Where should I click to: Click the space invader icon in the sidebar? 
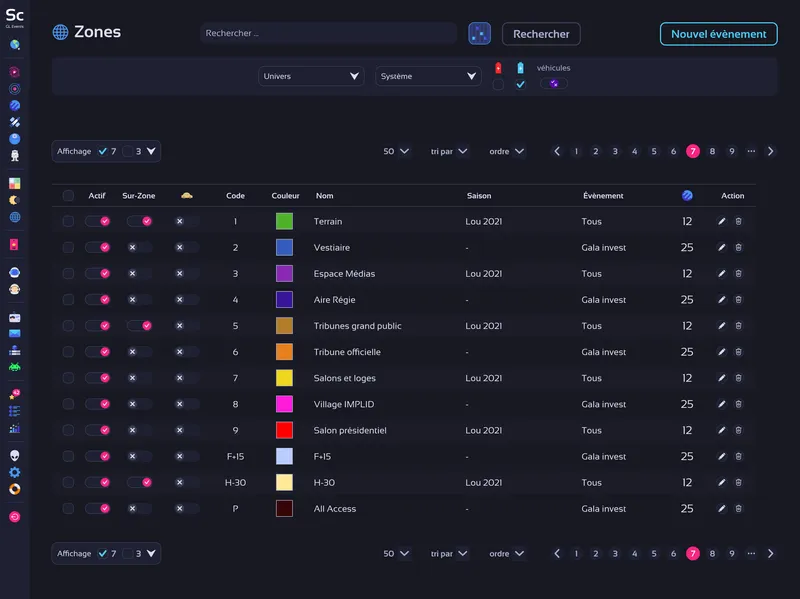(x=15, y=367)
